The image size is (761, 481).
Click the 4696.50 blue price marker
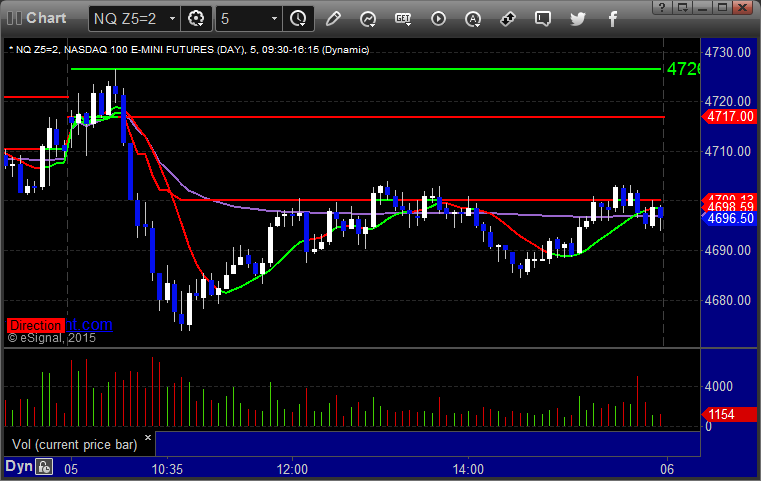(x=729, y=218)
